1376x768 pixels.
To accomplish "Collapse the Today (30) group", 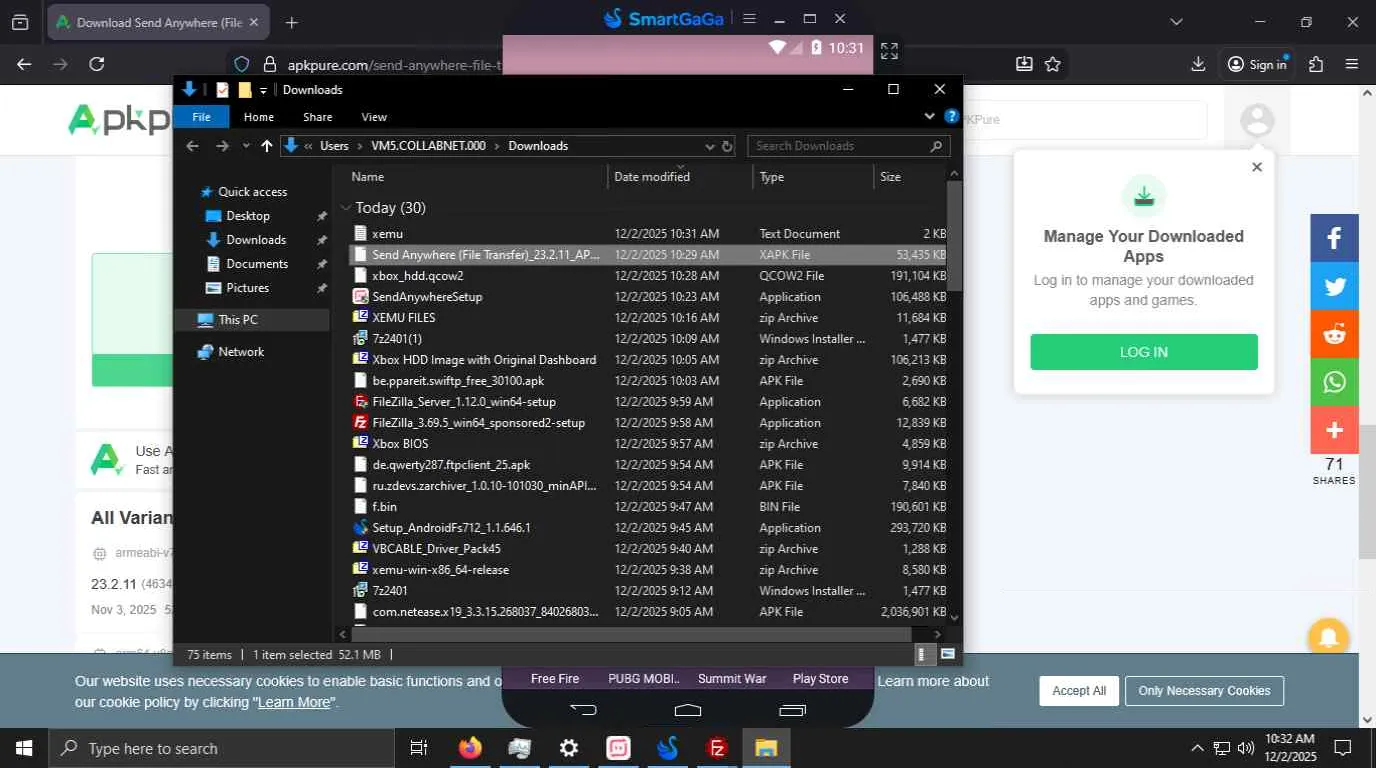I will (x=346, y=208).
